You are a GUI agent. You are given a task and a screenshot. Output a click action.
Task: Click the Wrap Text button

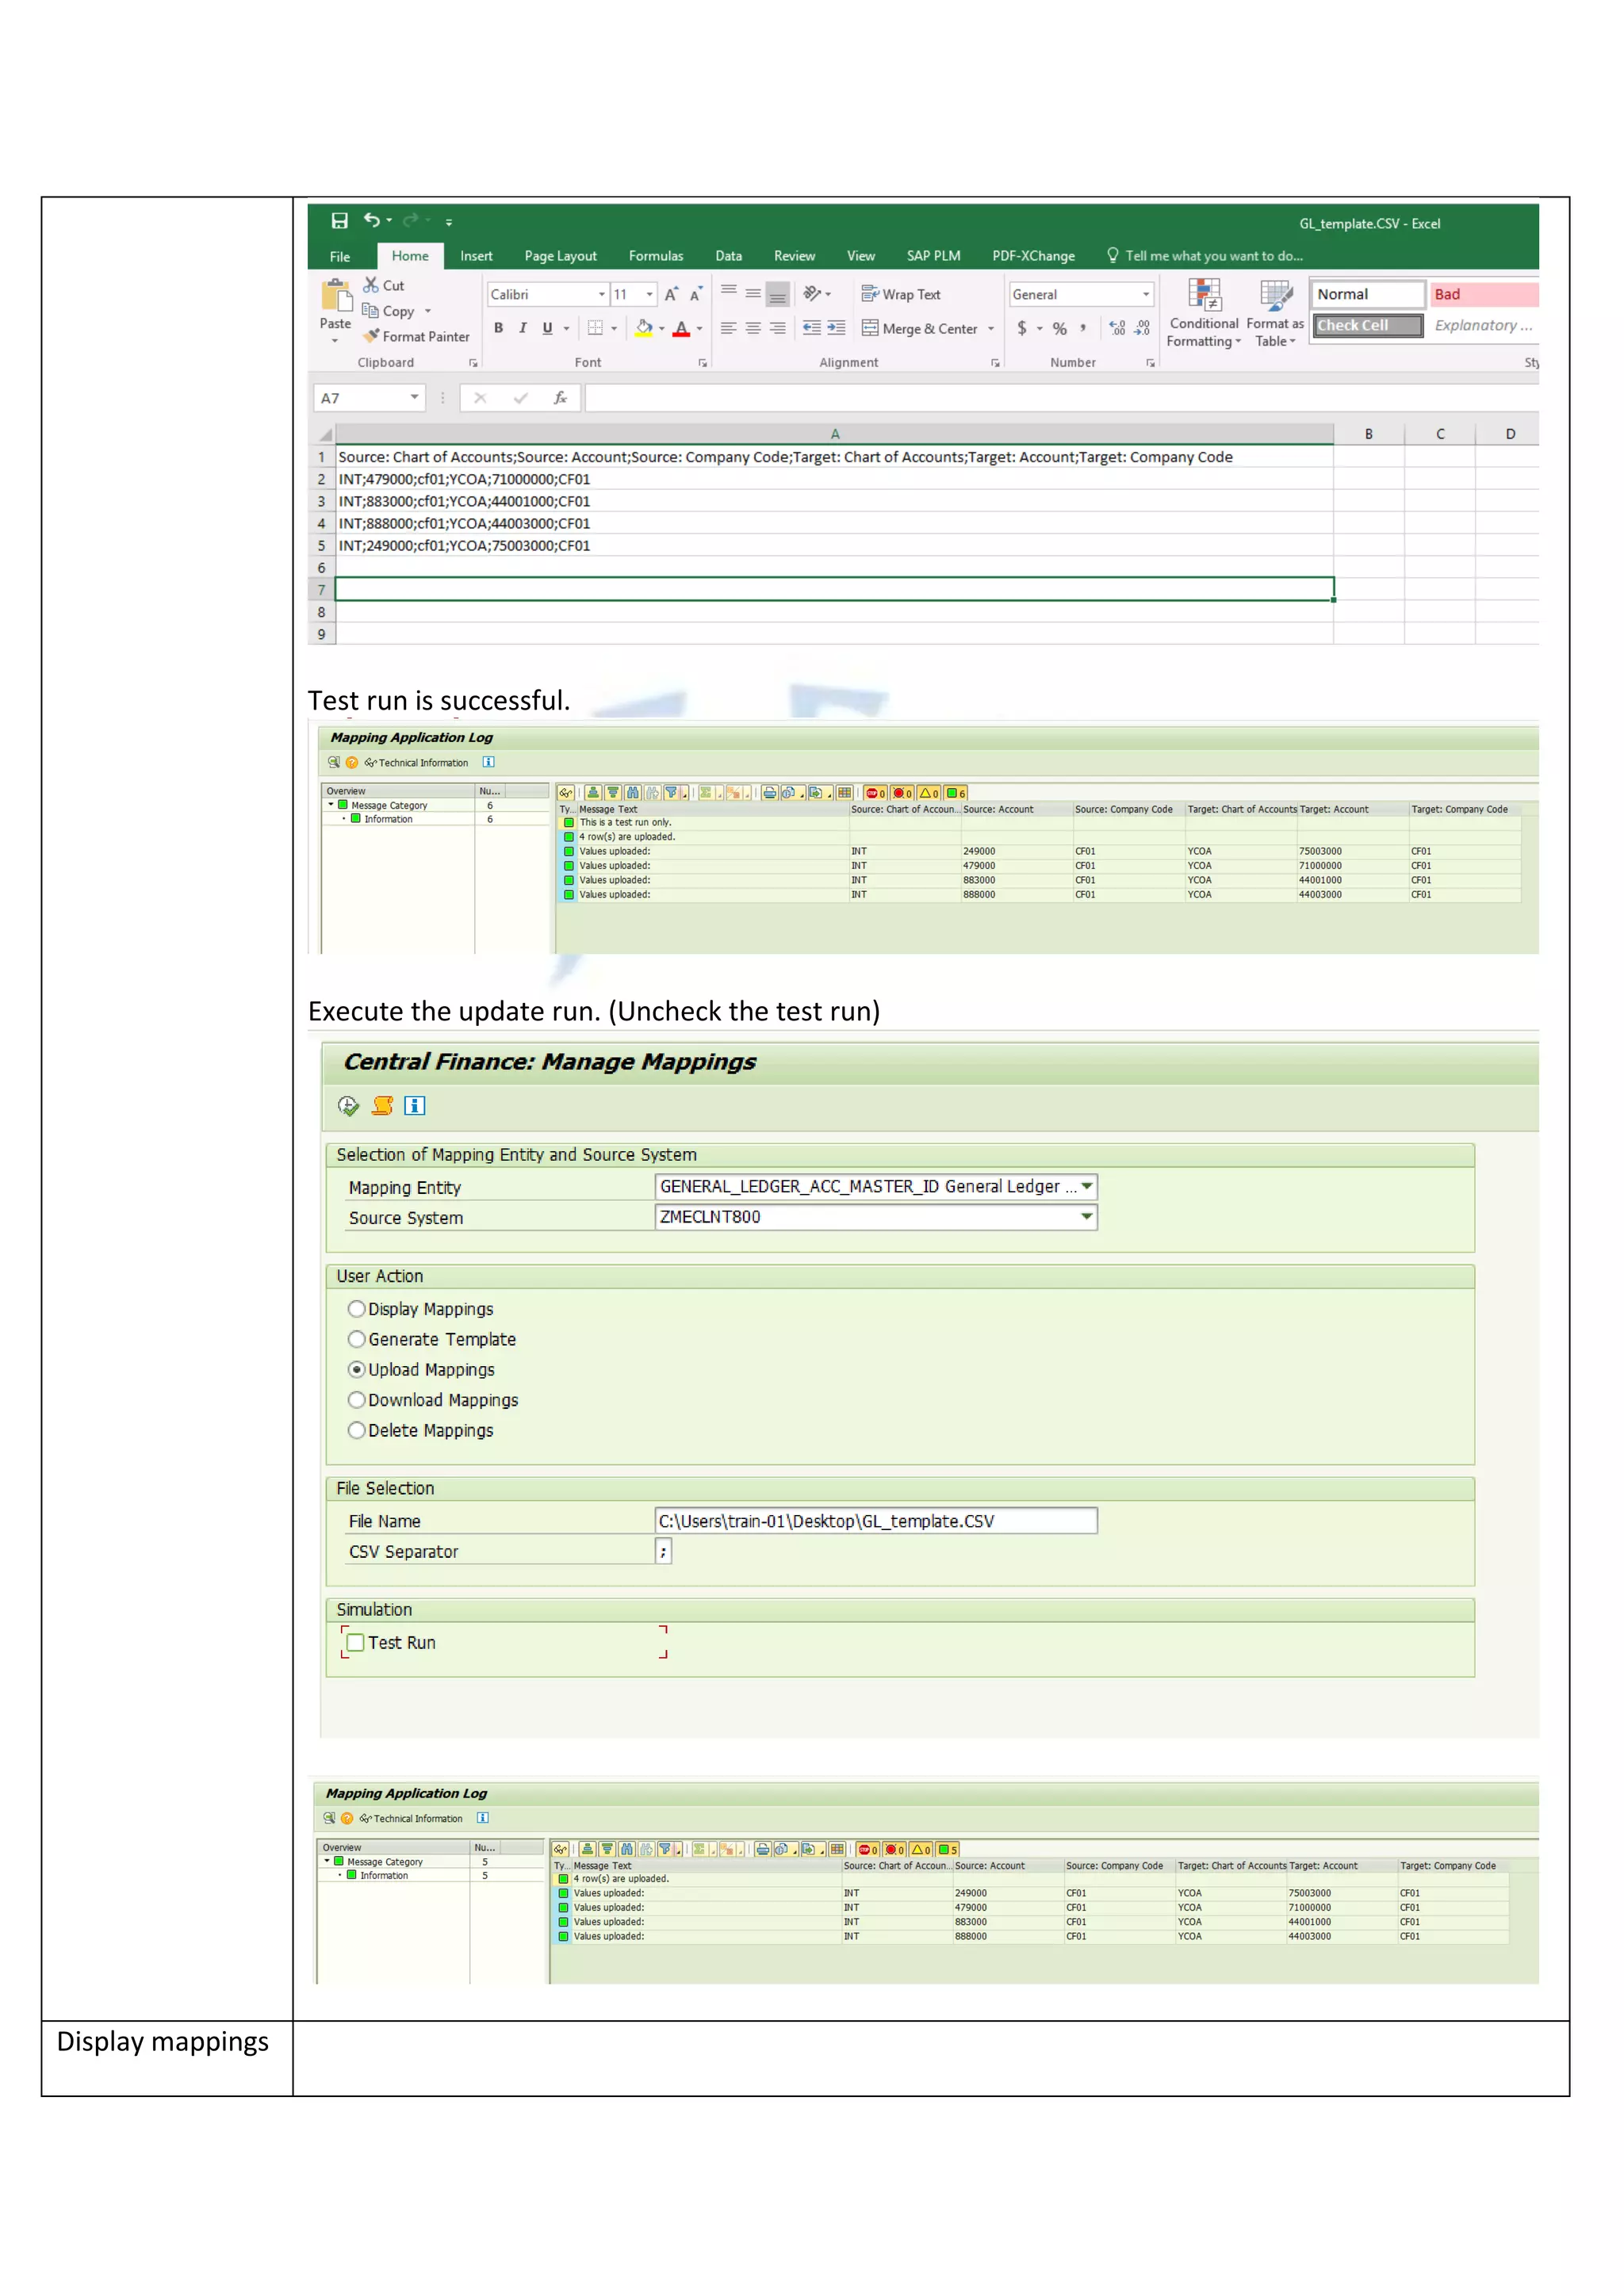tap(901, 294)
